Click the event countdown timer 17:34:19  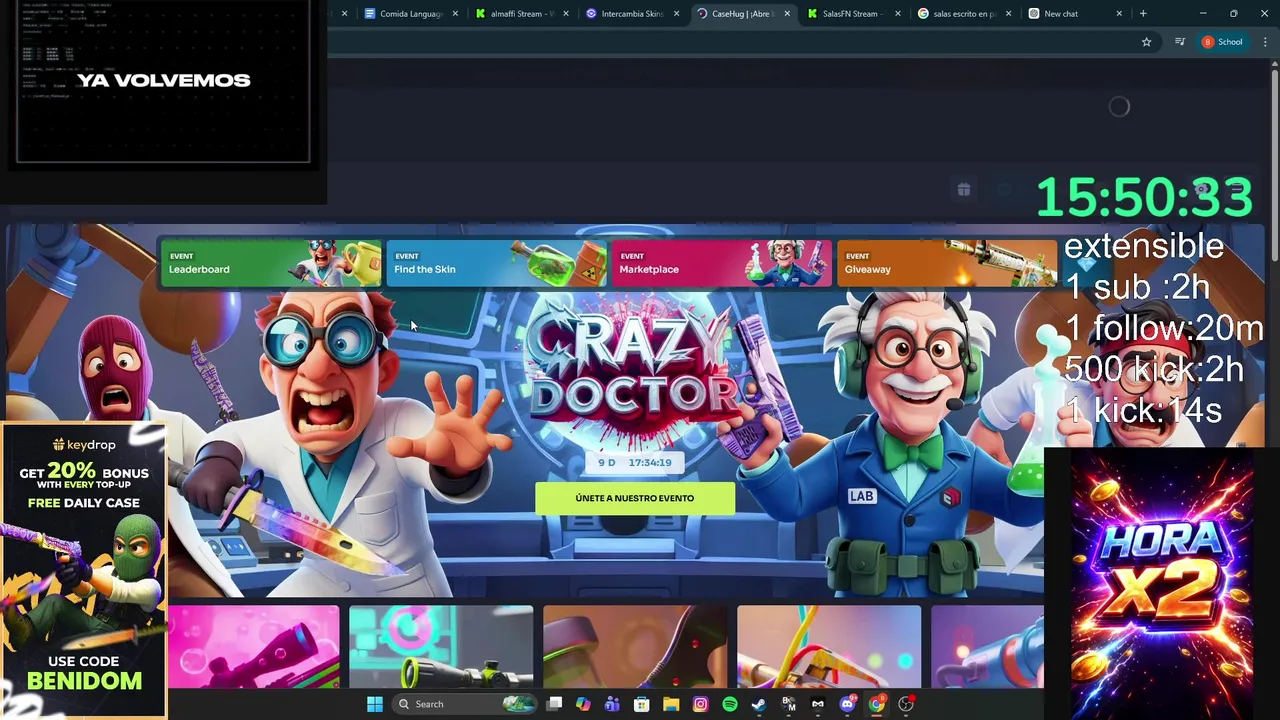point(635,463)
